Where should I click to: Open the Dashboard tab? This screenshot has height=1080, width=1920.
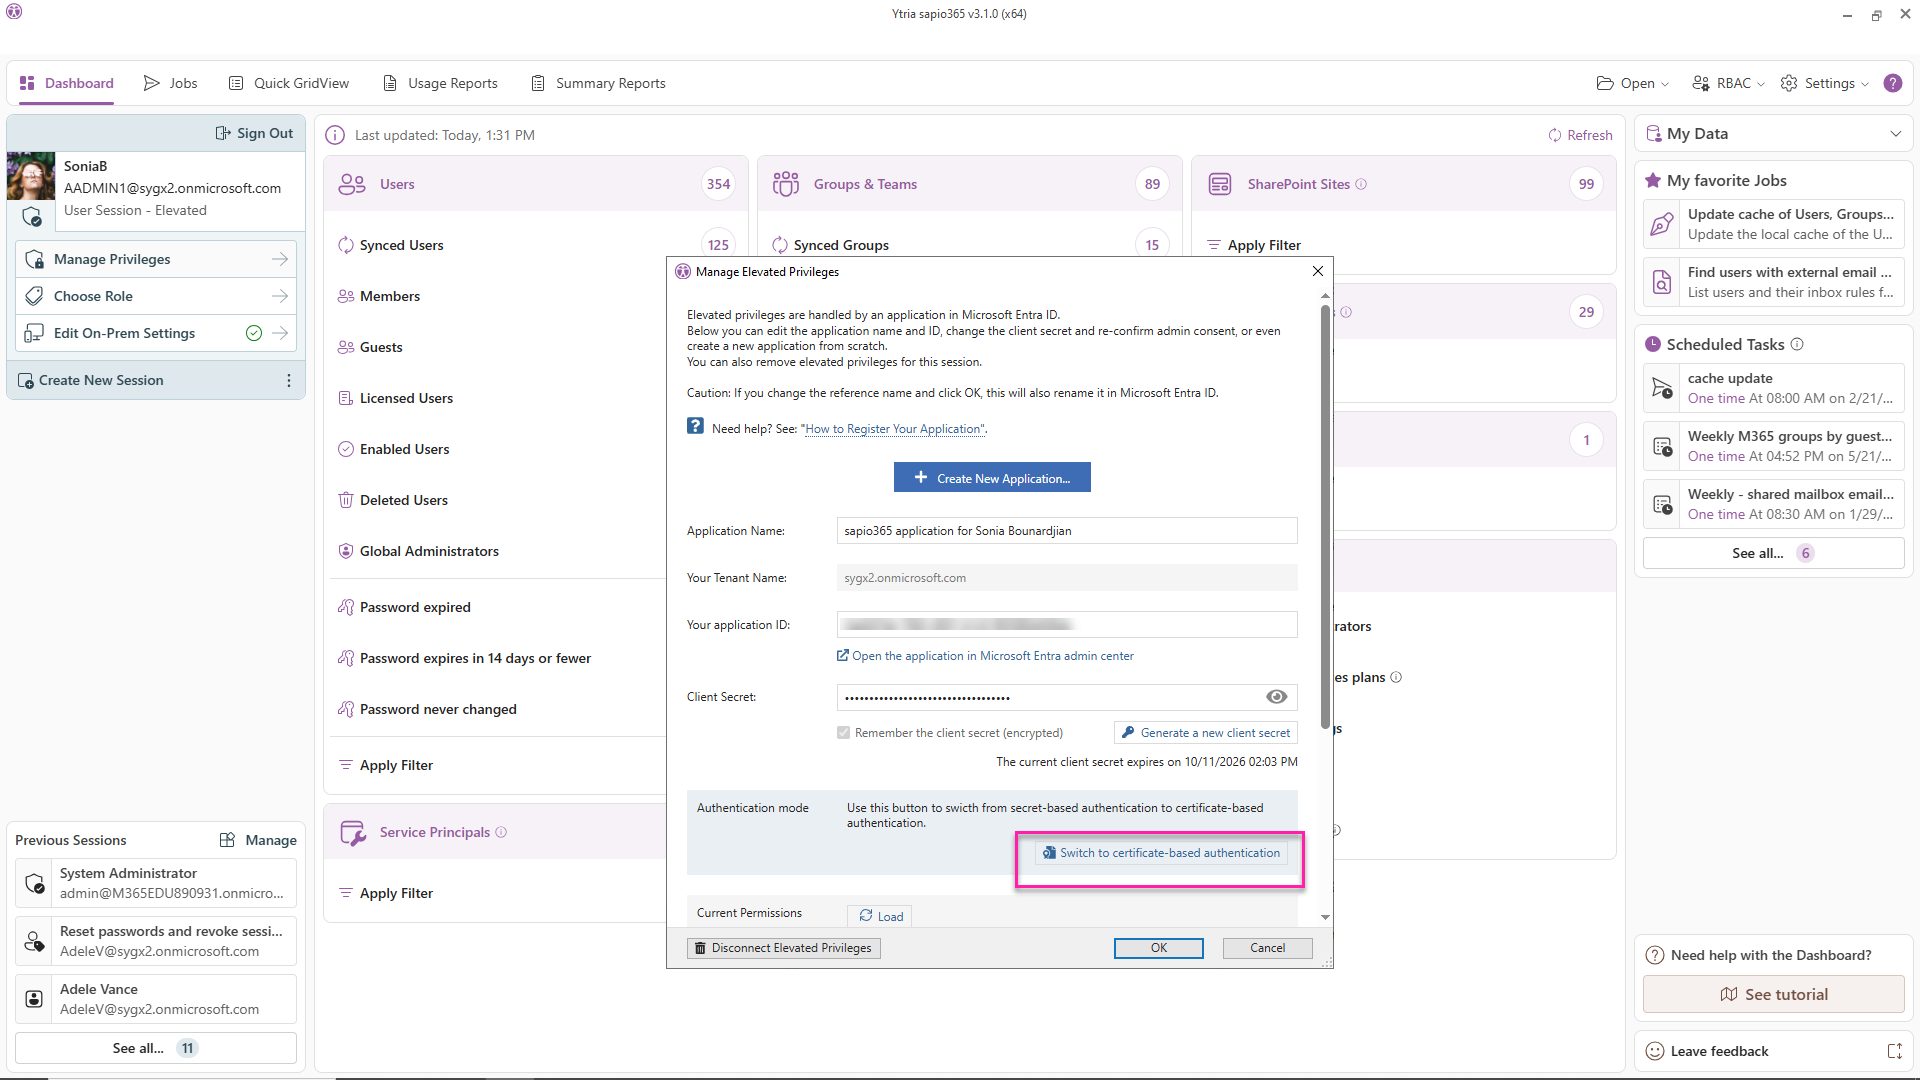click(67, 83)
